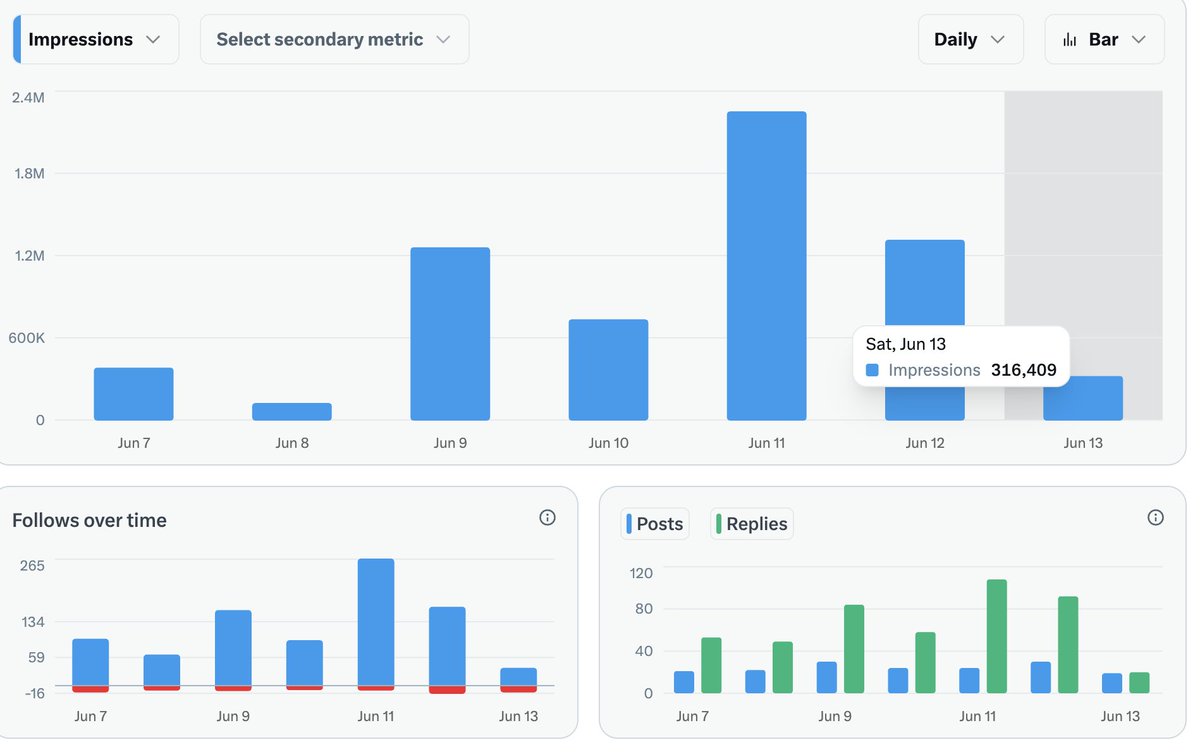Open the Daily interval dropdown
This screenshot has height=754, width=1200.
coord(970,40)
